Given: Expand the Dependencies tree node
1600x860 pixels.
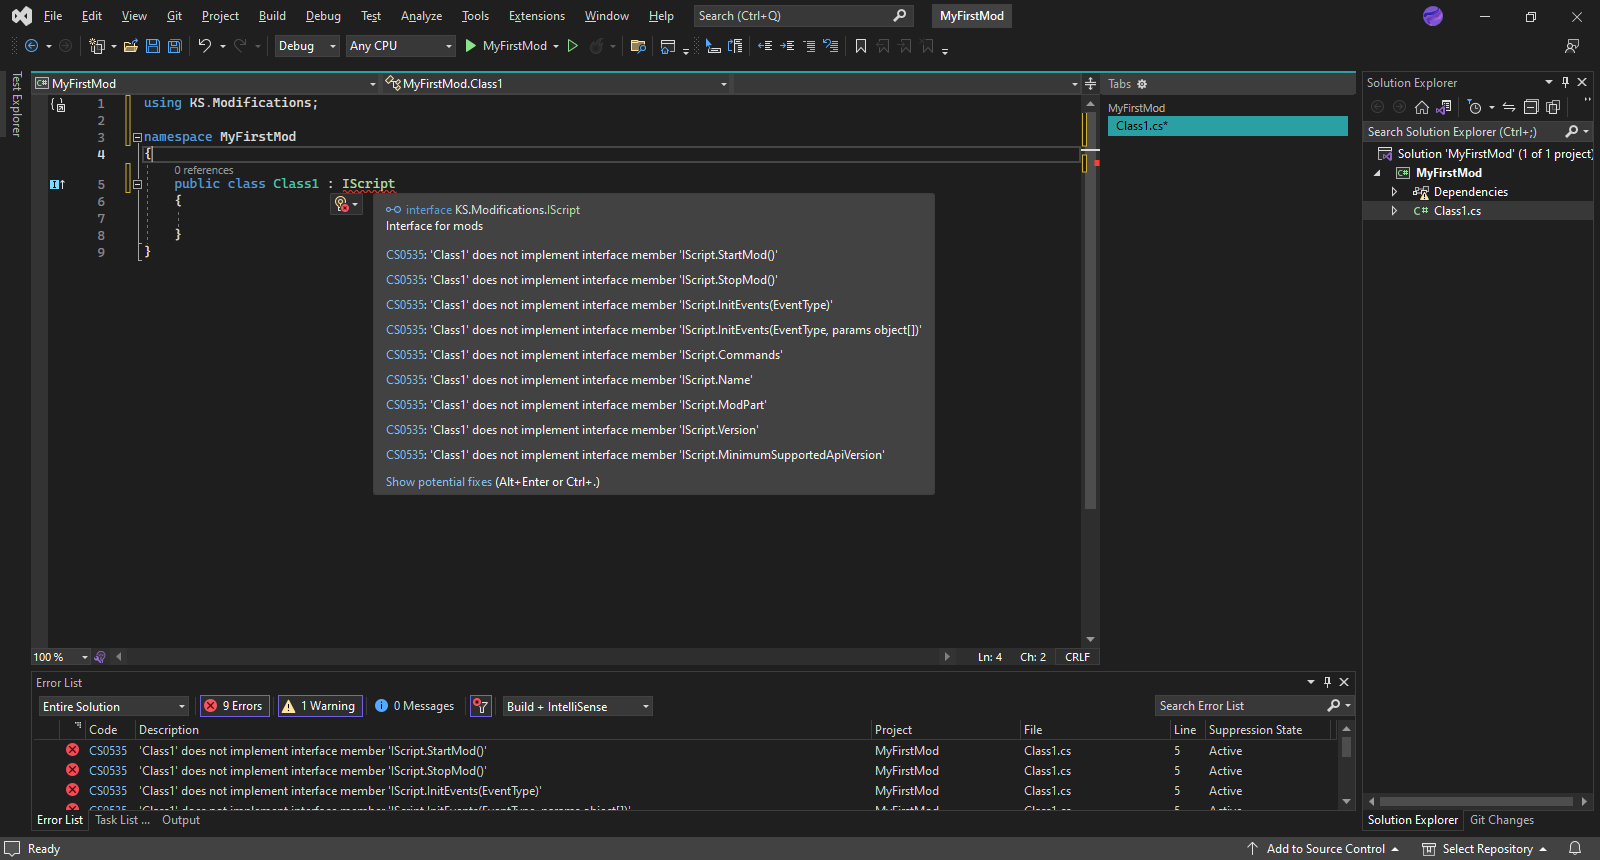Looking at the screenshot, I should (1394, 192).
